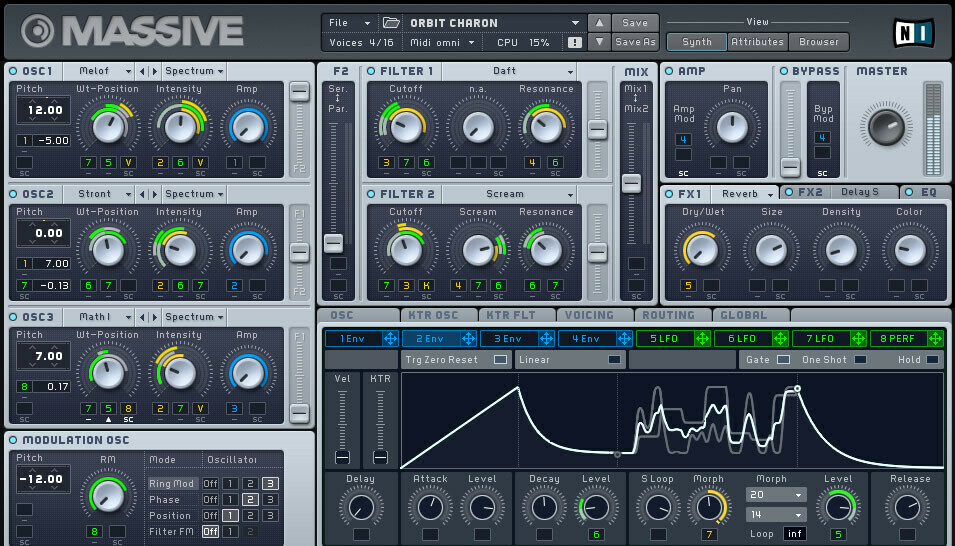The height and width of the screenshot is (546, 955).
Task: Grab the 7 LFO drag-handle cross icon
Action: (858, 338)
